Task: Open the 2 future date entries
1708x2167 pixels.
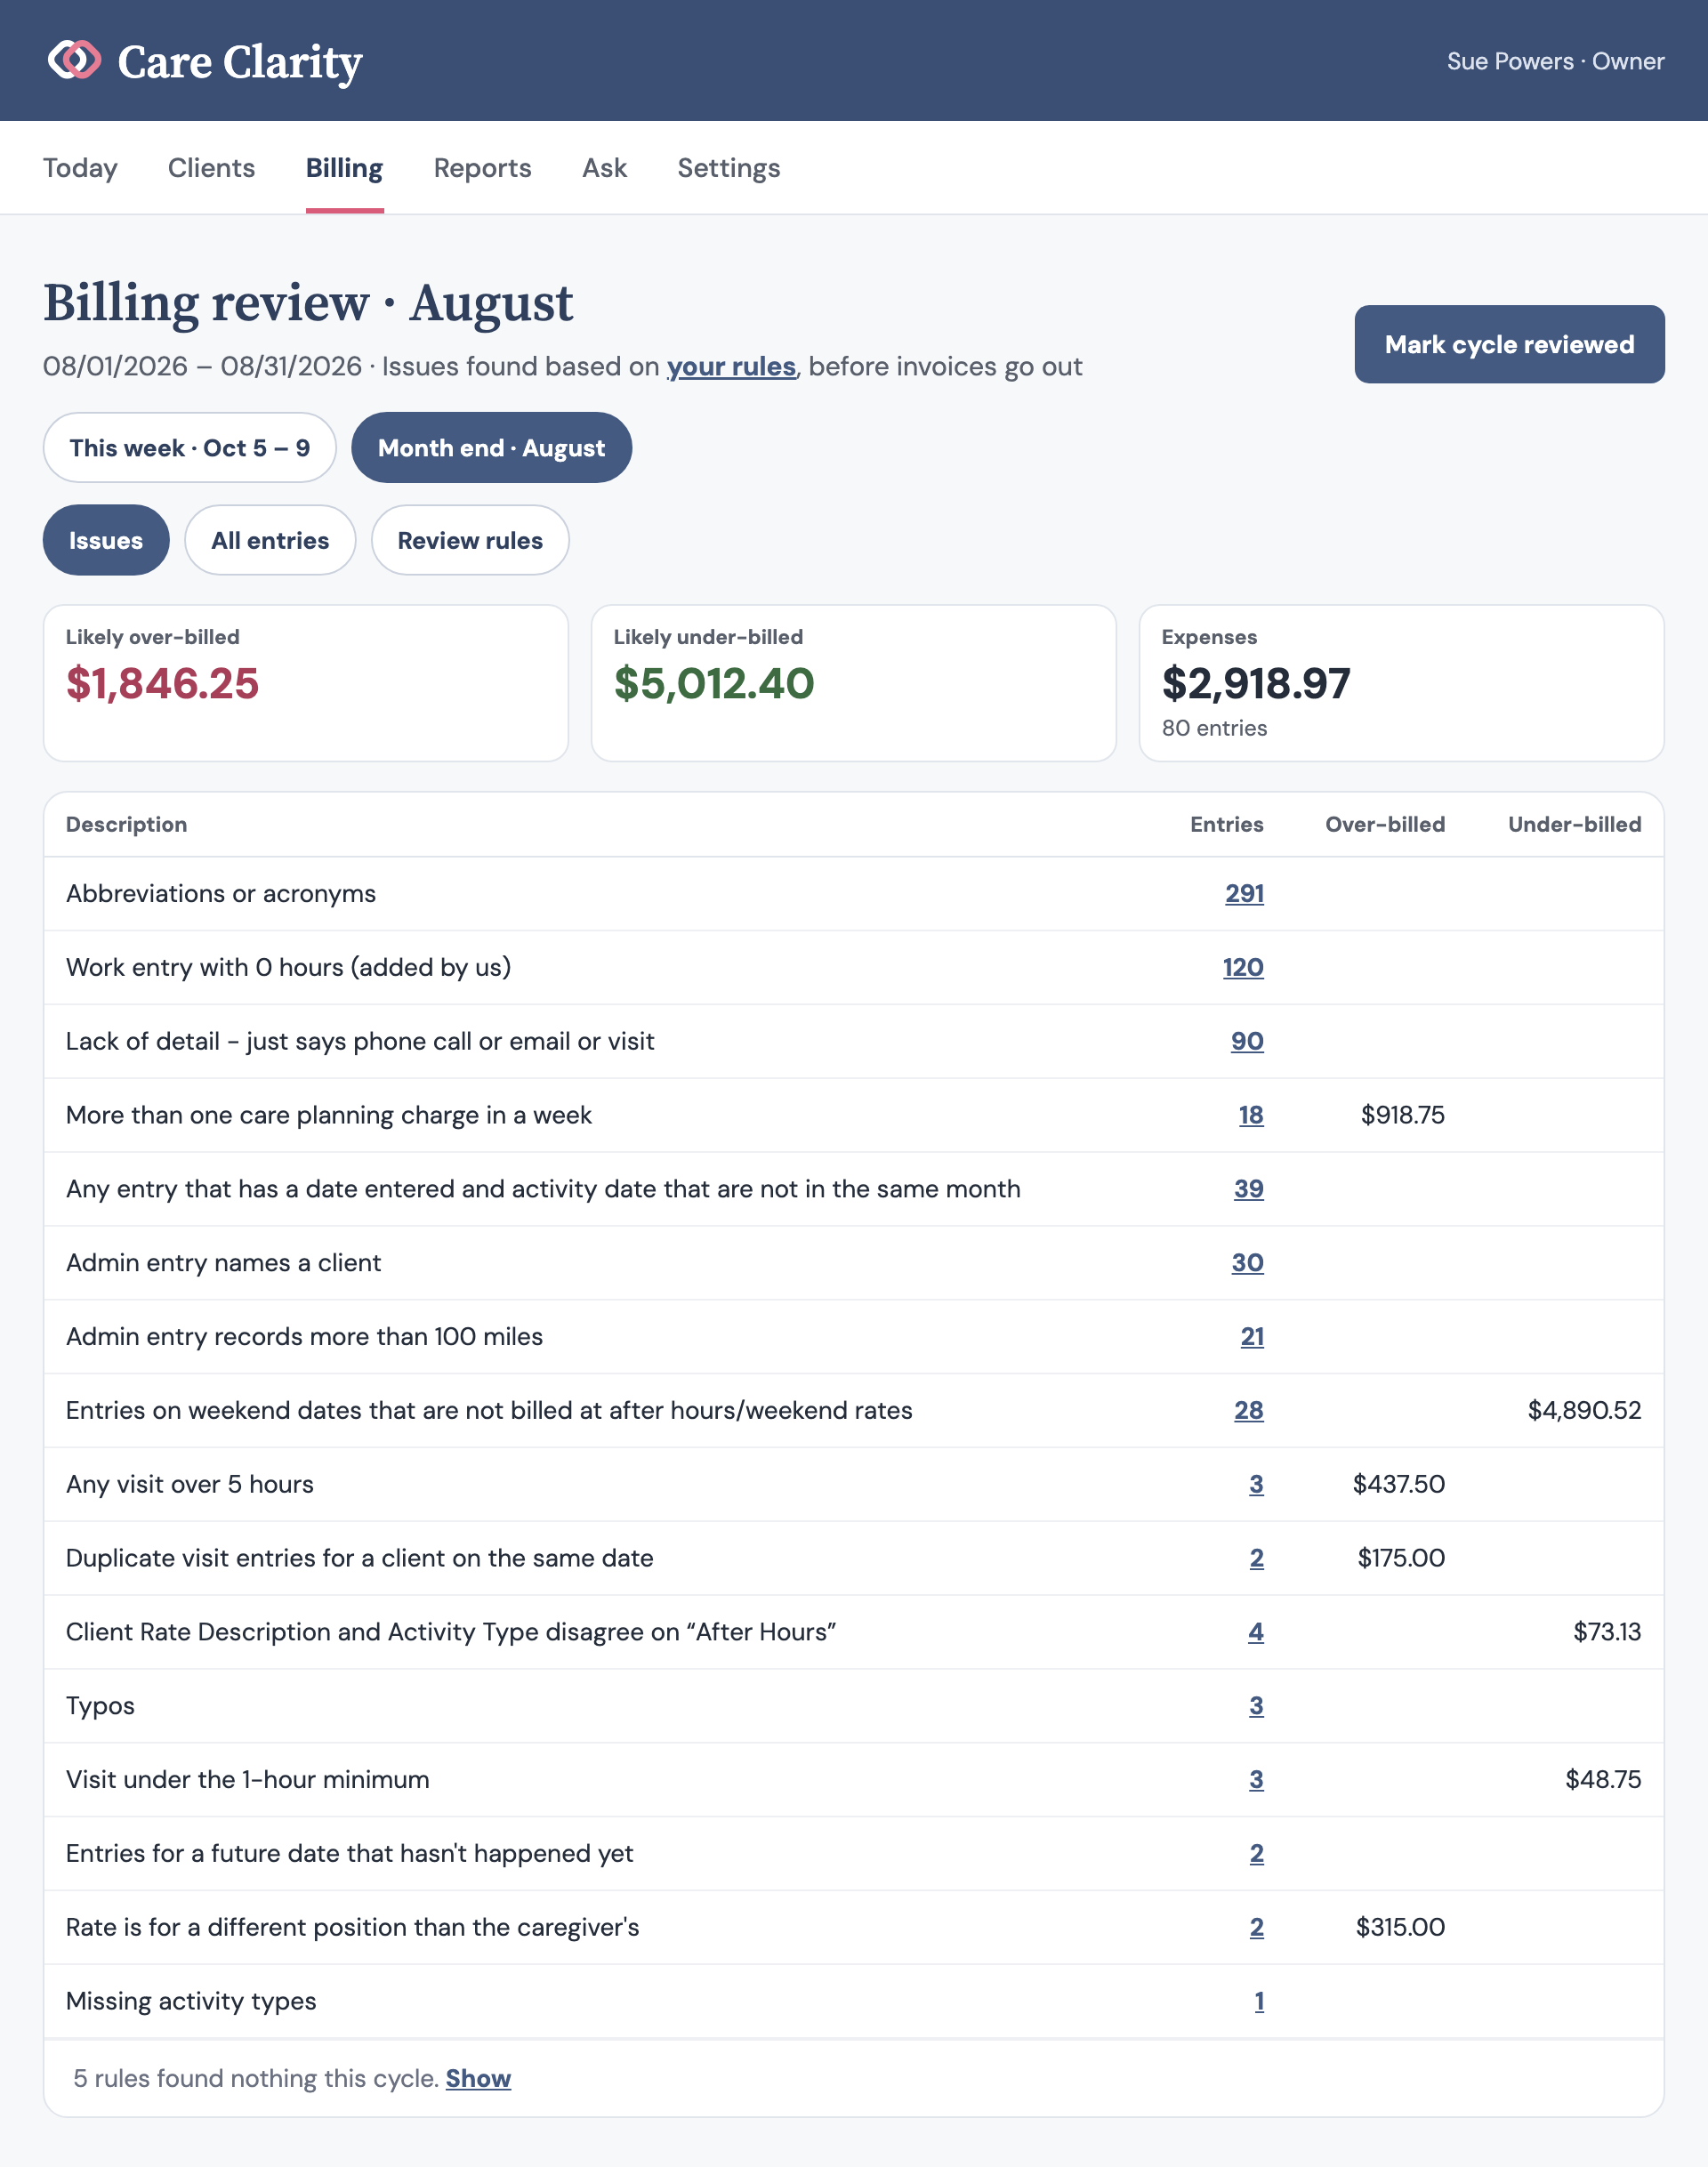Action: 1256,1855
